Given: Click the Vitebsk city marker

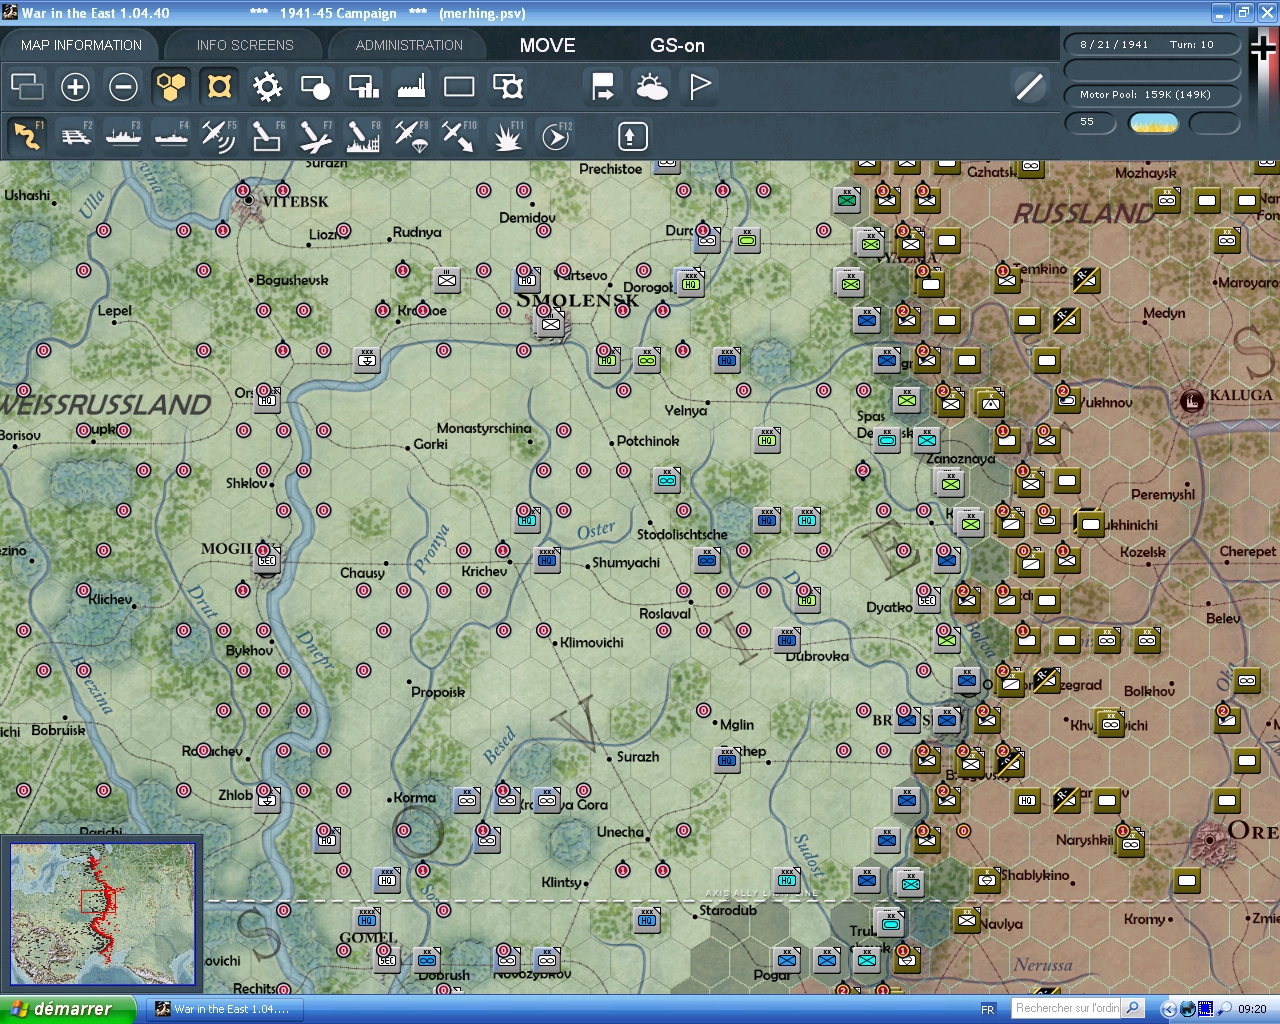Looking at the screenshot, I should coord(249,200).
